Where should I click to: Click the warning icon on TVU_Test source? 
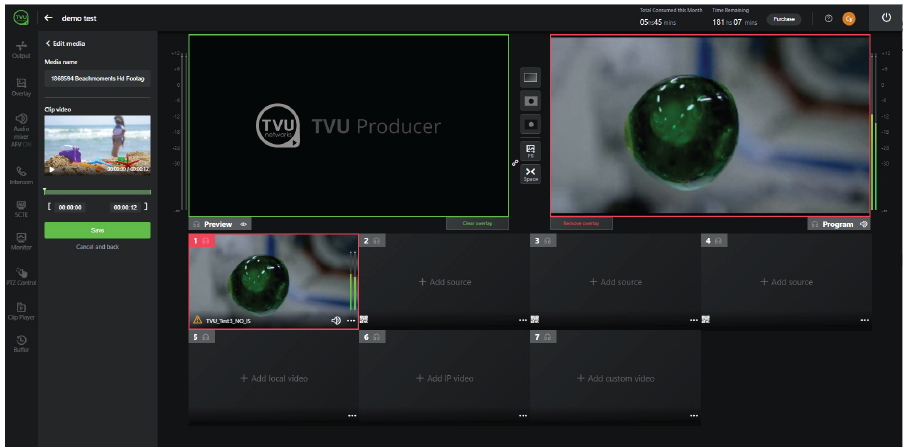pos(198,320)
